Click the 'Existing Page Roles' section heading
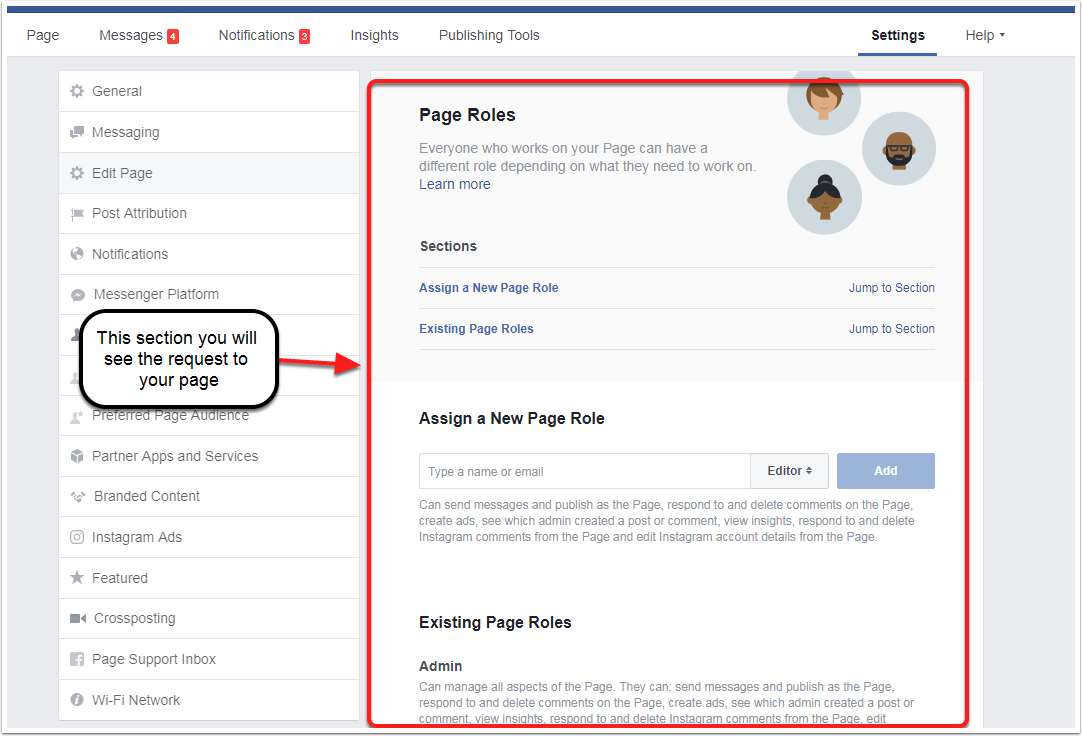Viewport: 1082px width, 736px height. [495, 623]
